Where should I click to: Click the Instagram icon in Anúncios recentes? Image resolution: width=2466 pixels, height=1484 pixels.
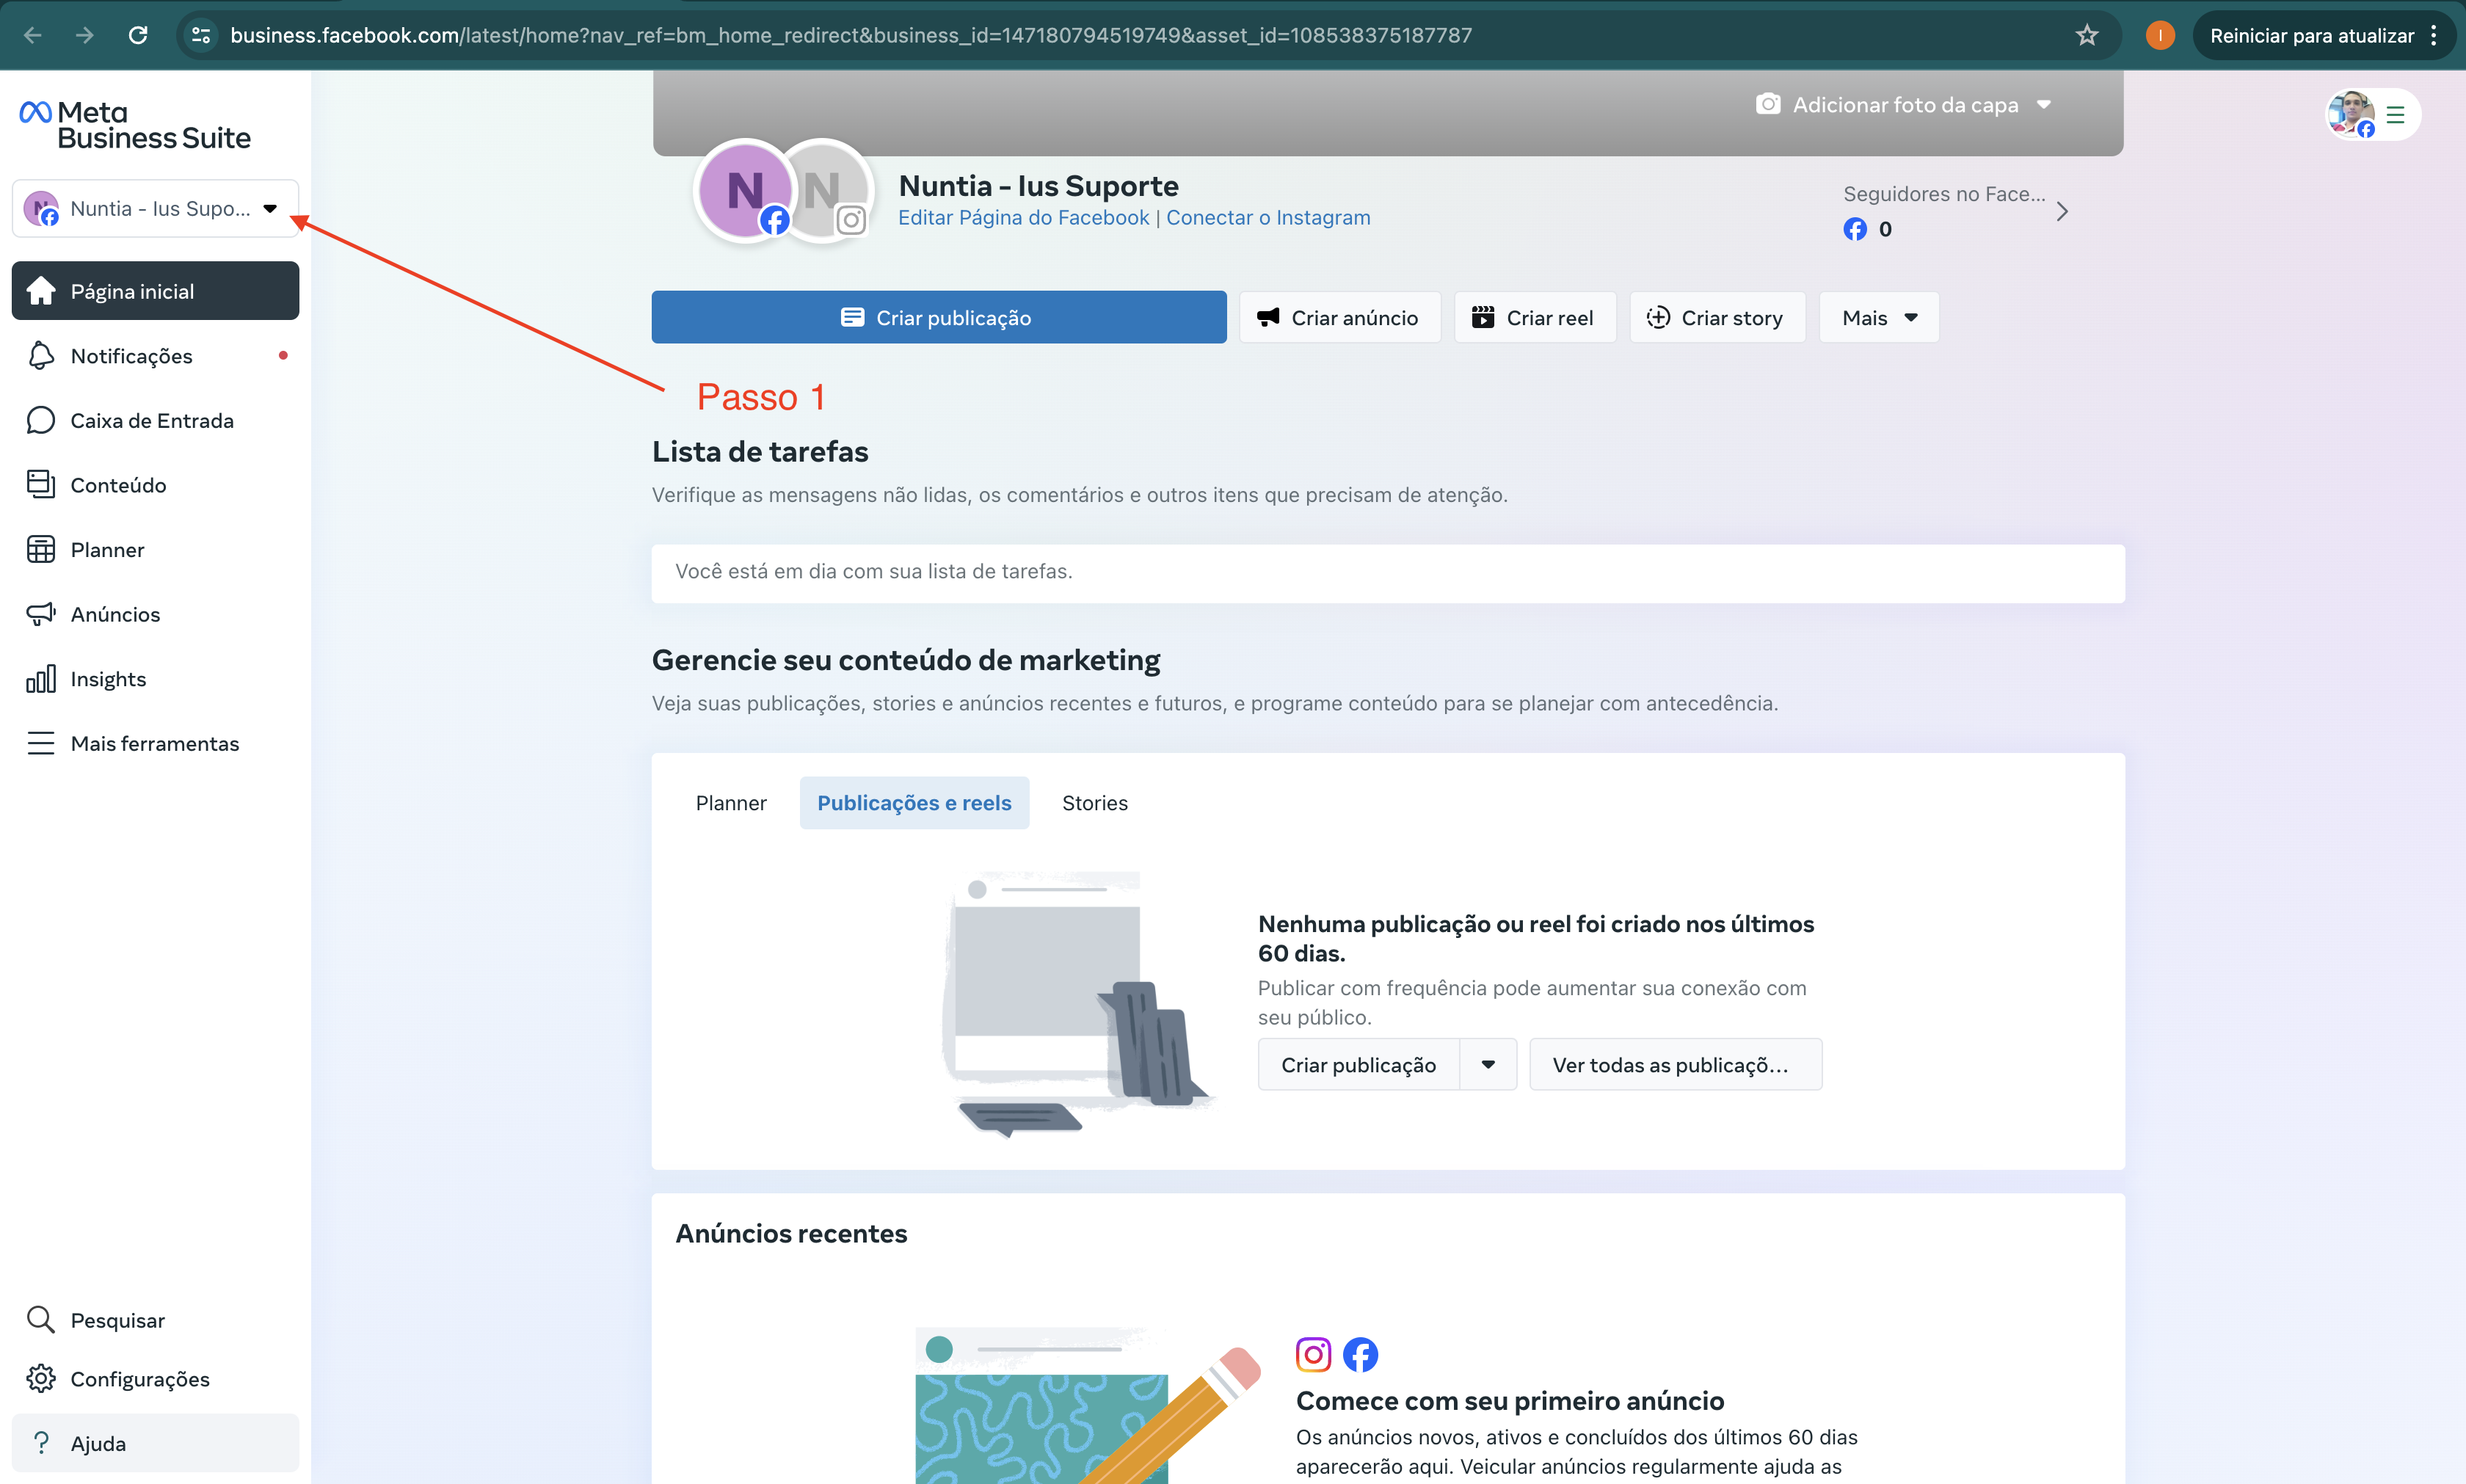(x=1314, y=1354)
